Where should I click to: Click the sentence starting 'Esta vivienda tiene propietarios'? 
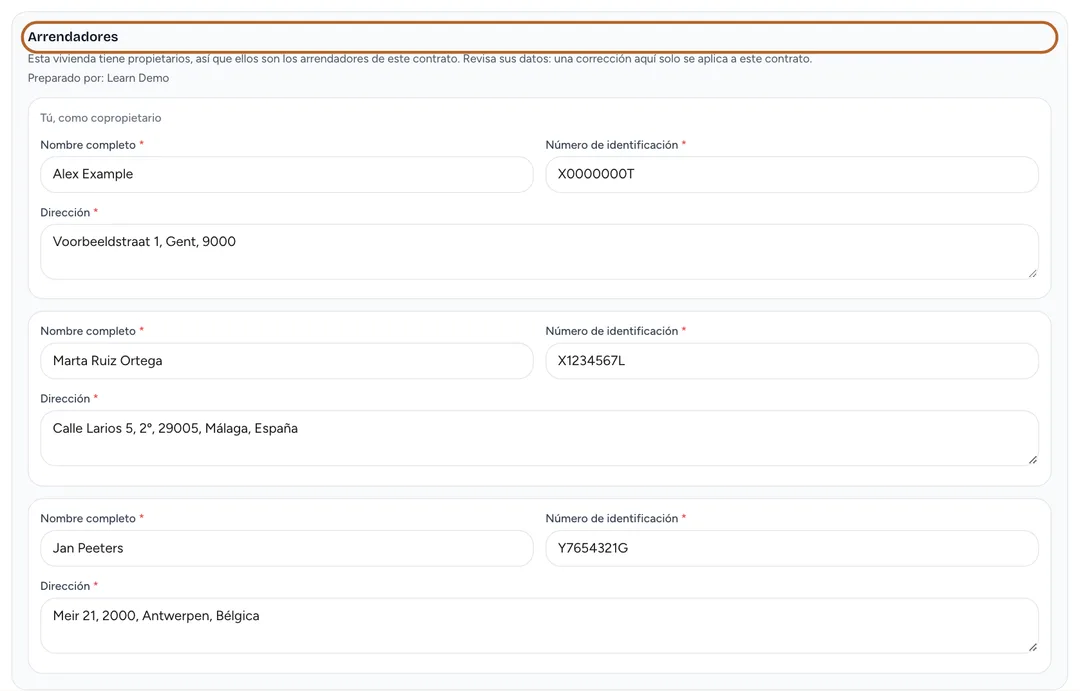419,59
